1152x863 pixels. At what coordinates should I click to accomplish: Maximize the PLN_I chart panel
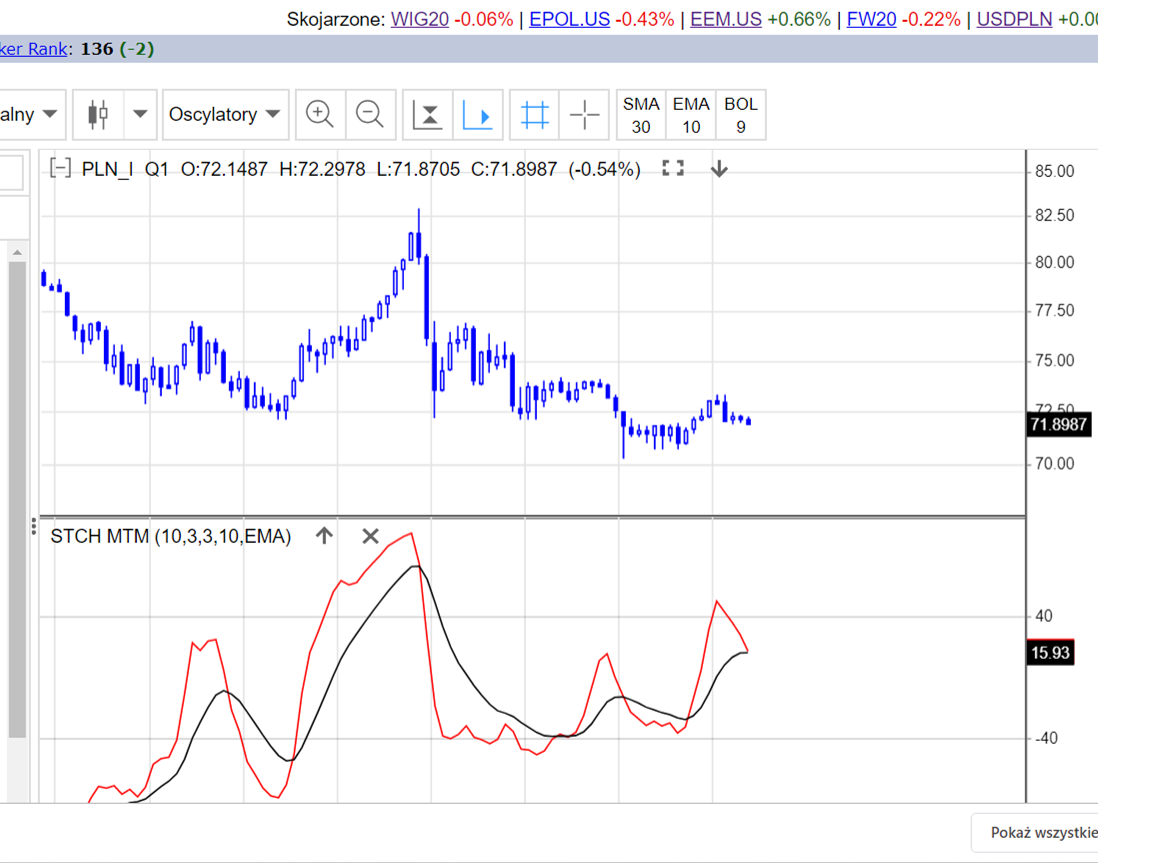tap(673, 169)
